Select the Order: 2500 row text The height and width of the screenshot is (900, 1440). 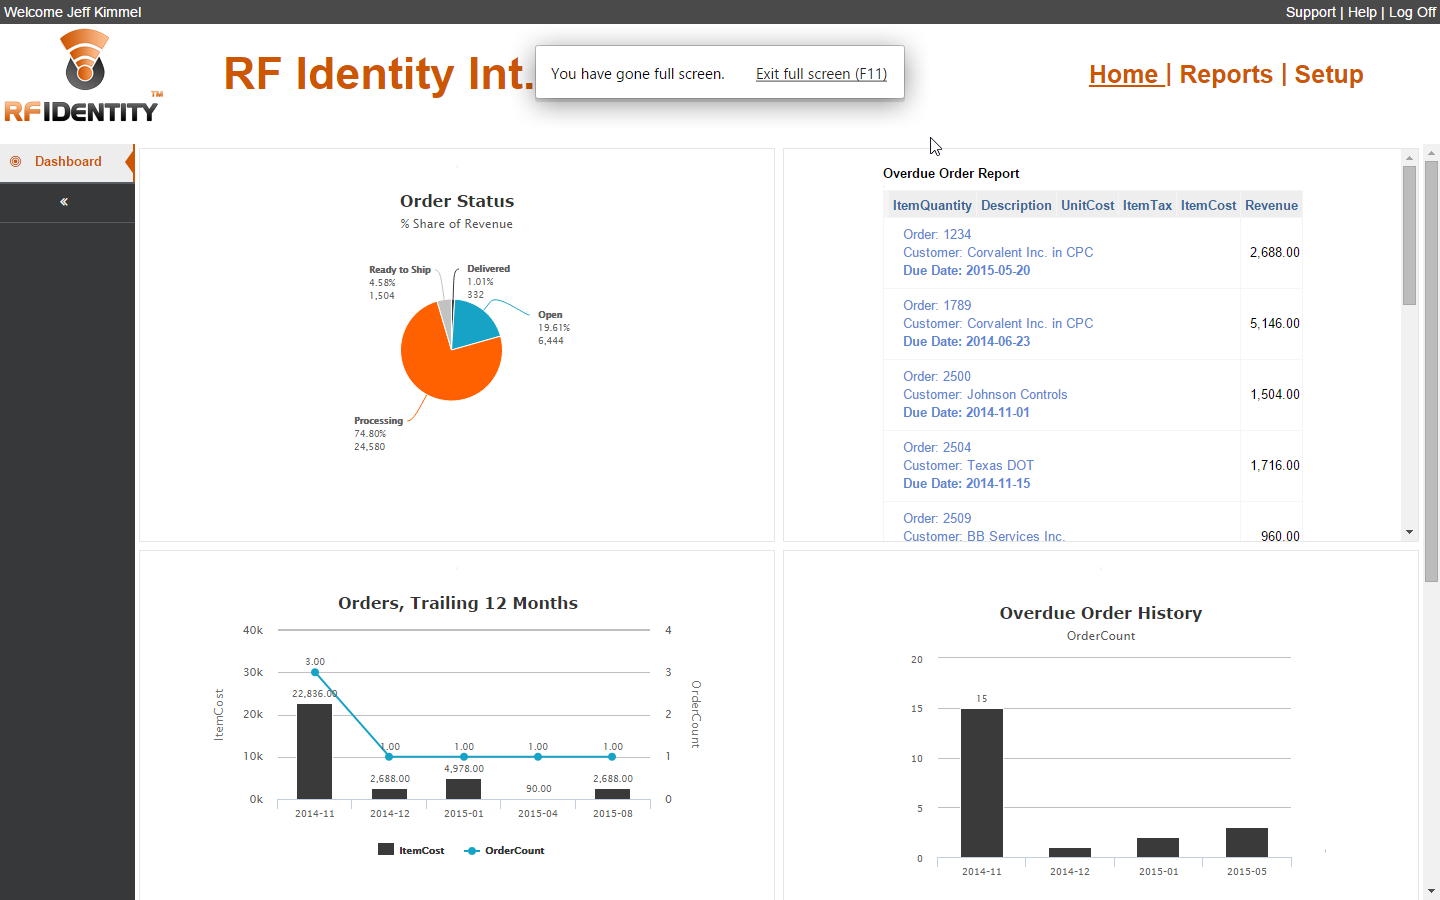tap(937, 376)
